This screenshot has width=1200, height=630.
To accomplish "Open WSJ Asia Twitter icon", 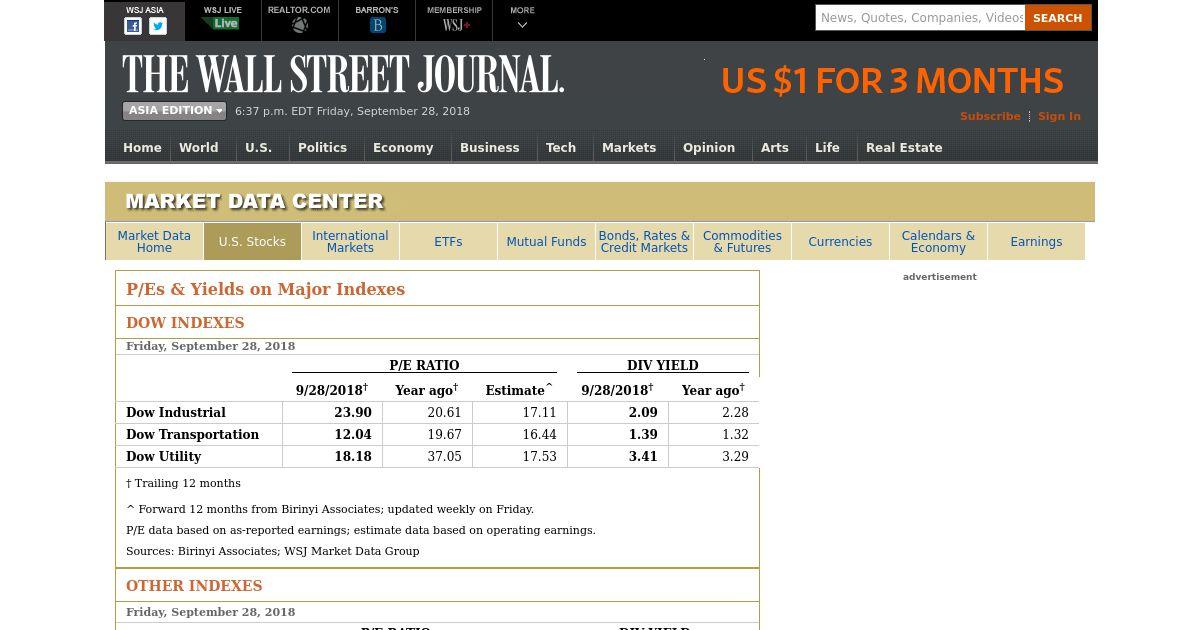I will pyautogui.click(x=158, y=27).
